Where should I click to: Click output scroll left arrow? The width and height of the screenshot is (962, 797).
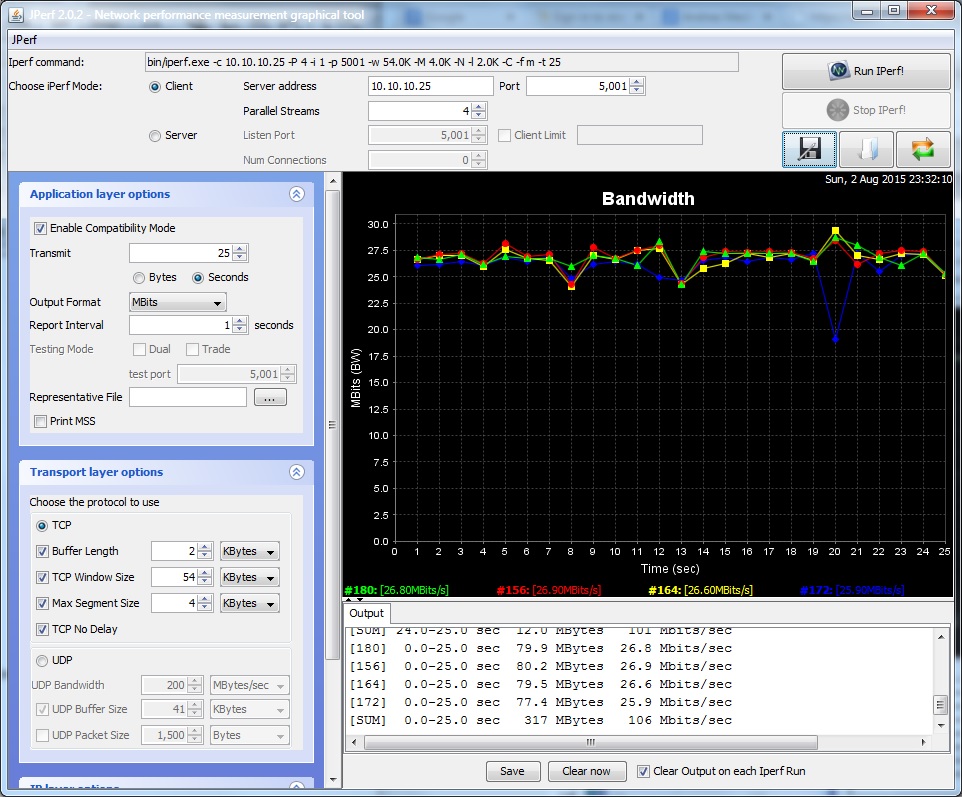point(354,742)
